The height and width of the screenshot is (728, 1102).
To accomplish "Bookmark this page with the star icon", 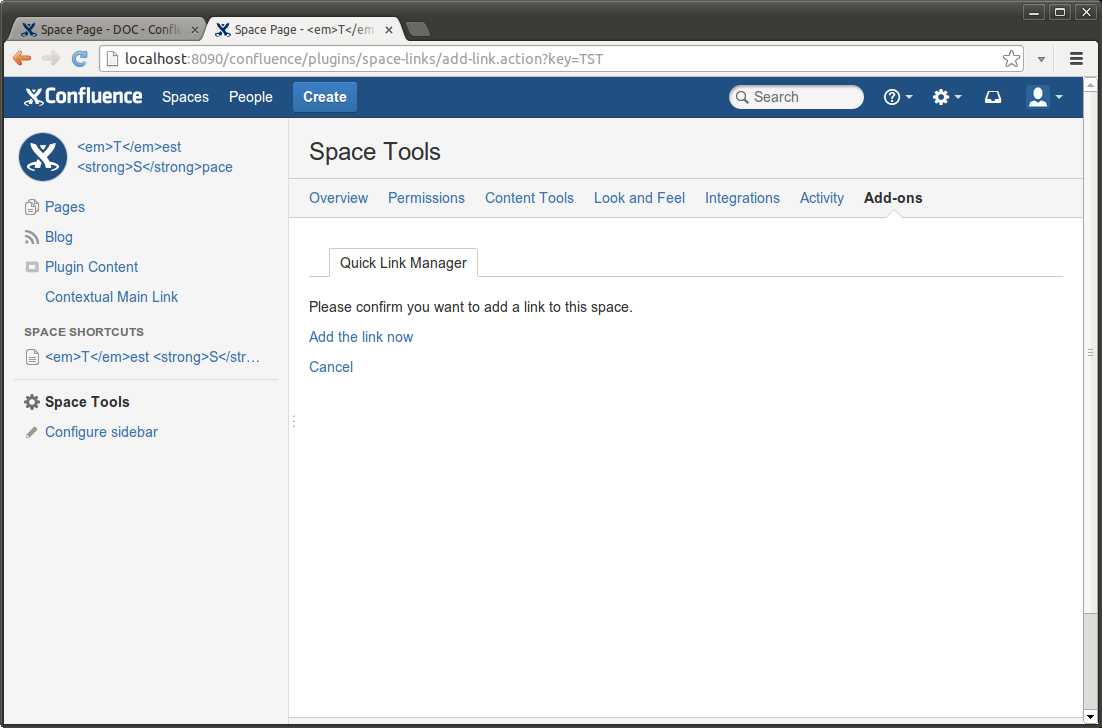I will pos(1011,59).
